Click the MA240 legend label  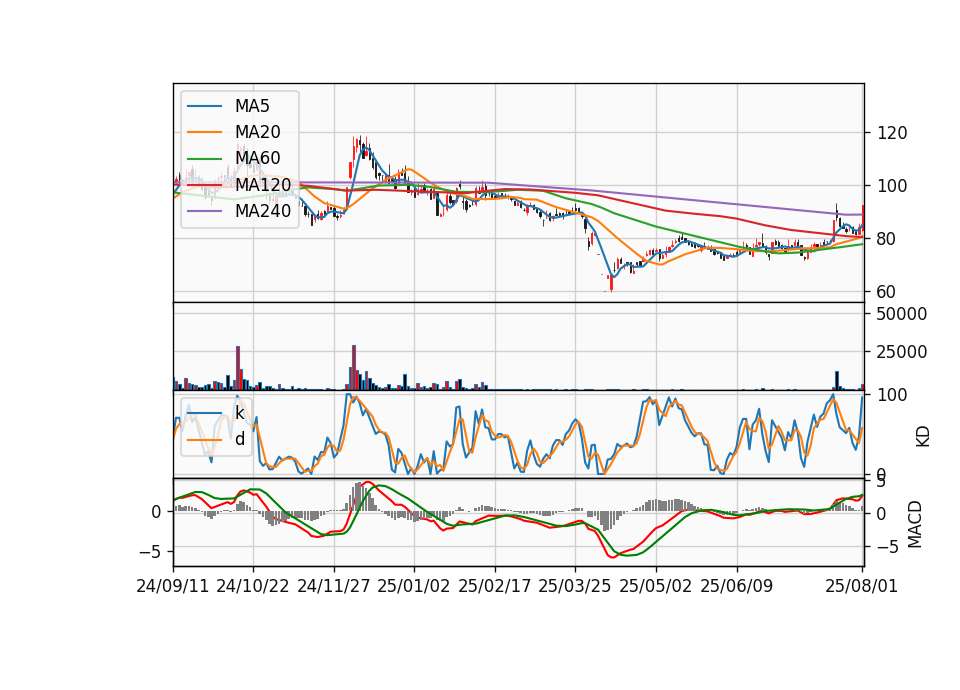263,211
